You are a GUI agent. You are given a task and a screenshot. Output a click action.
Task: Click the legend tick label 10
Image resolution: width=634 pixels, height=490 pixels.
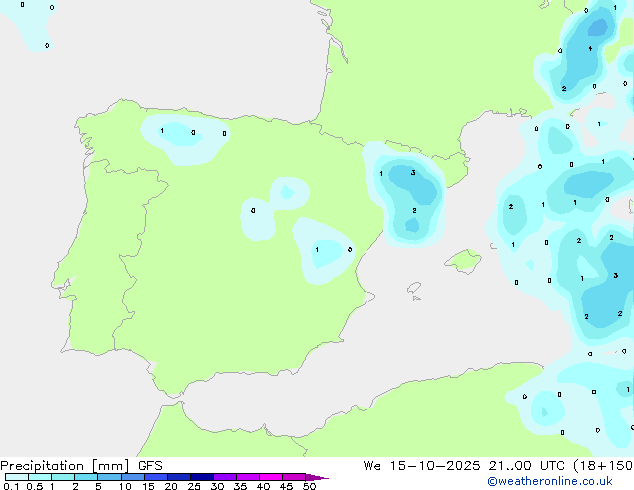pos(125,486)
